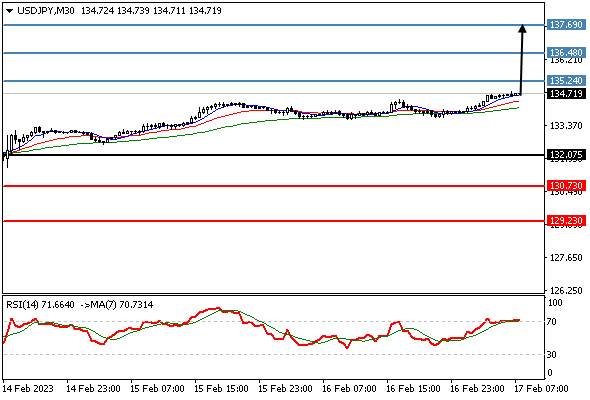Viewport: 590px width, 400px height.
Task: Open the chart menu triangle beside USDJPY,M30
Action: coord(9,11)
